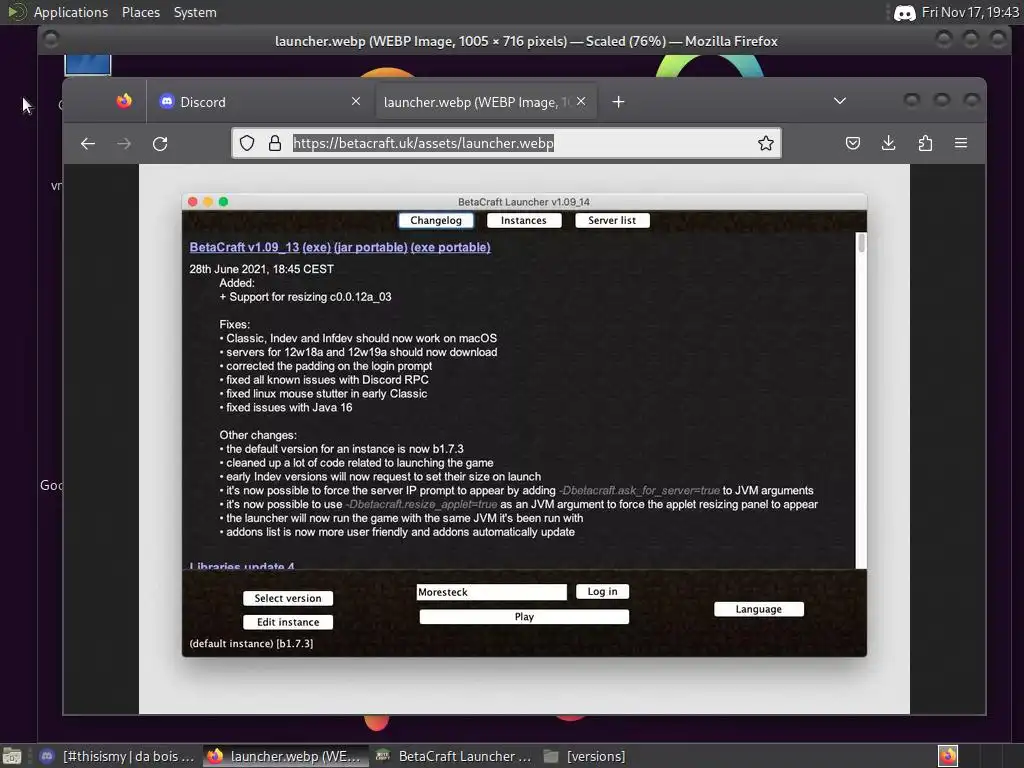Expand the list all tabs chevron
This screenshot has width=1024, height=768.
pos(840,101)
